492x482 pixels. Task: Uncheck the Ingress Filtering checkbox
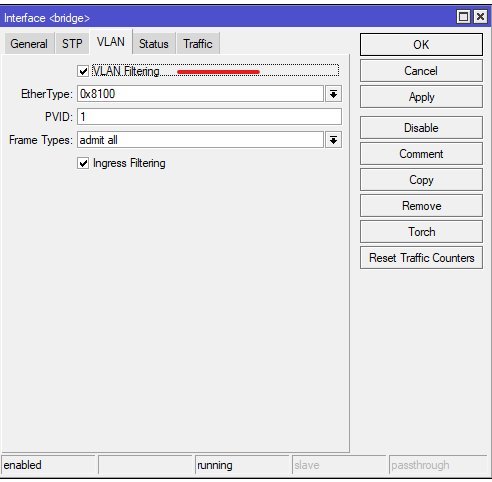point(83,163)
